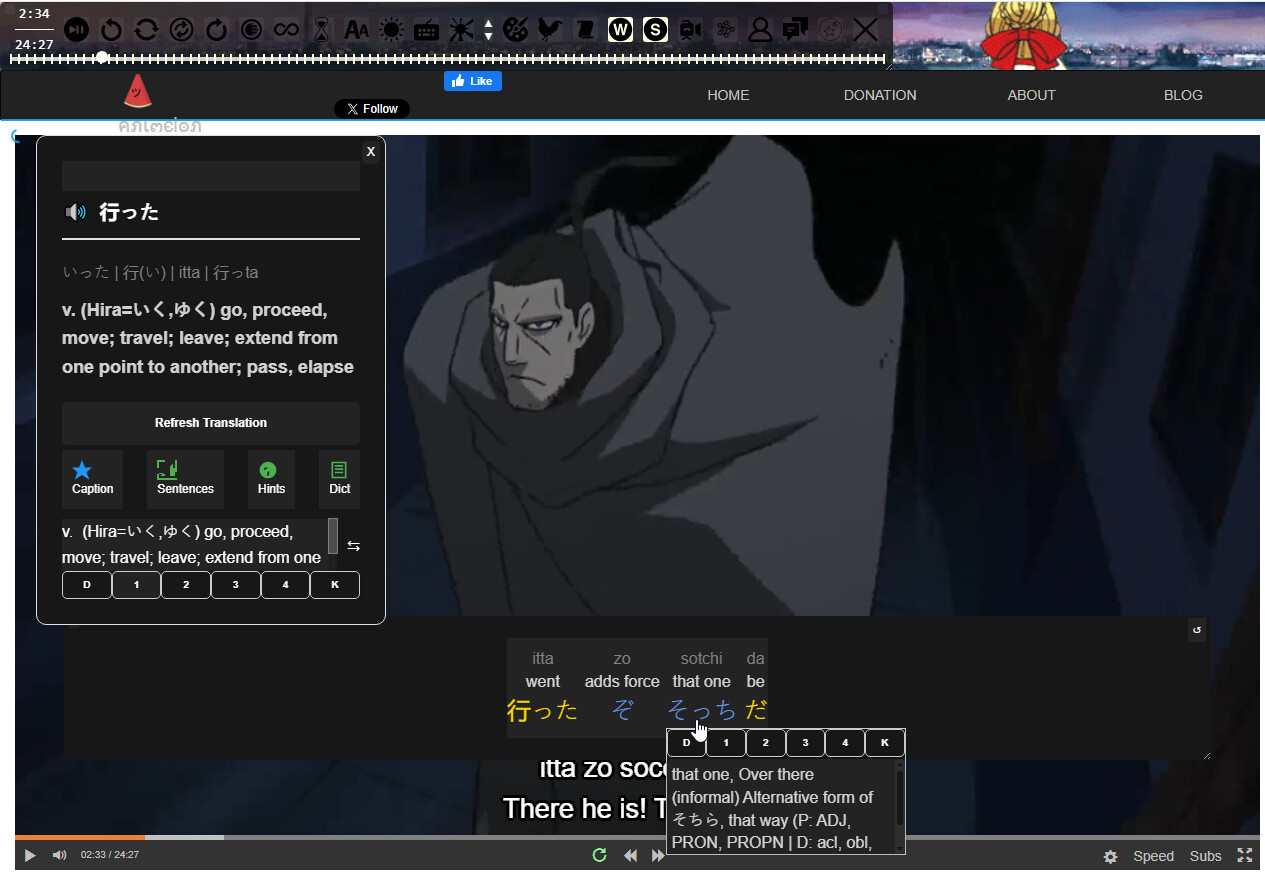Toggle the circled S button
The width and height of the screenshot is (1265, 878).
click(x=655, y=30)
